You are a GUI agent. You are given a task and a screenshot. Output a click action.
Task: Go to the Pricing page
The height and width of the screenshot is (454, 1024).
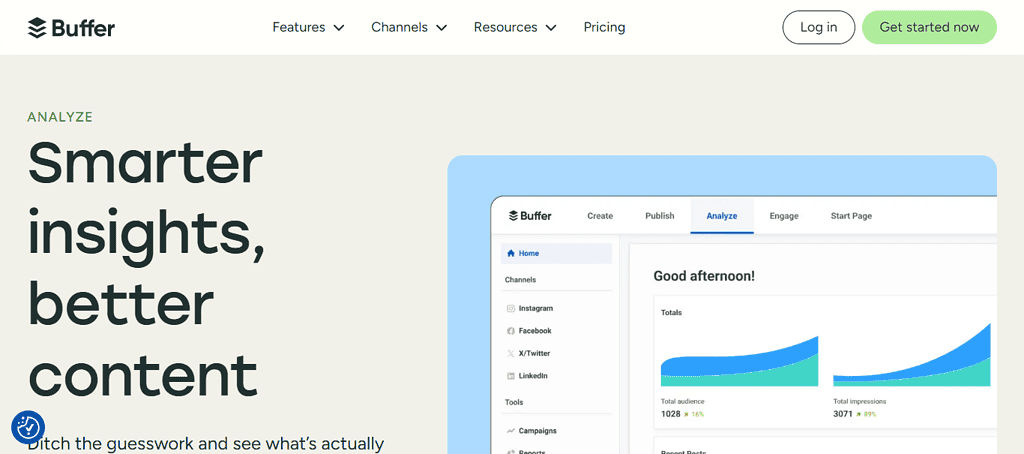click(604, 27)
